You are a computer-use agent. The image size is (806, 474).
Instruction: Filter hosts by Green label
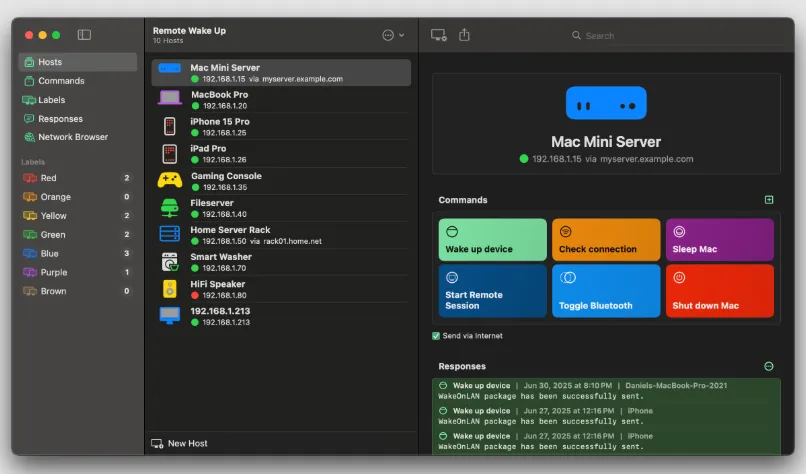coord(77,234)
